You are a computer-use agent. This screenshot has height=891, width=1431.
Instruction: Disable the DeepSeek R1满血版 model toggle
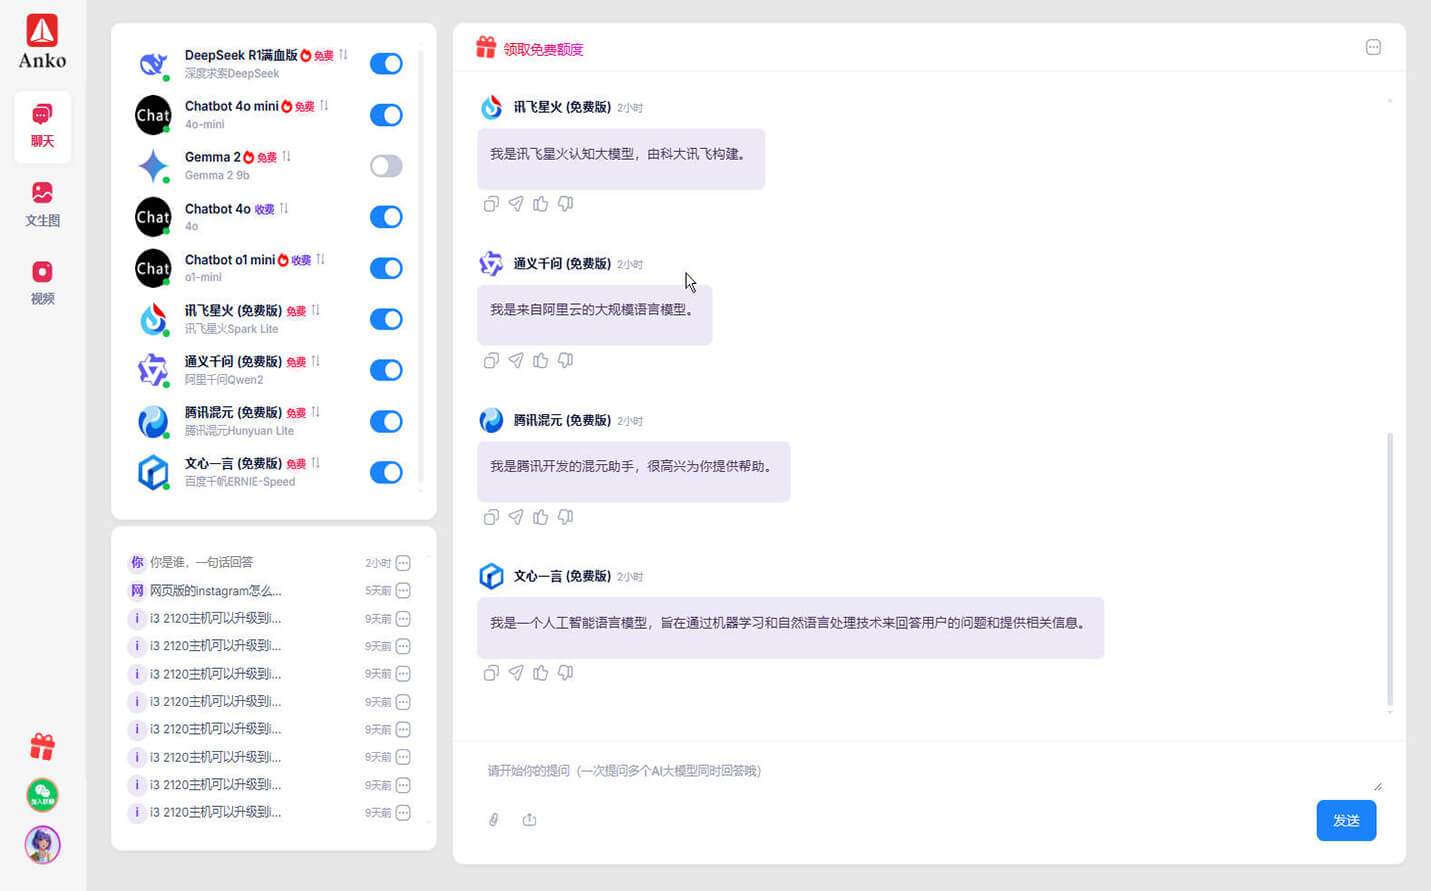[x=386, y=64]
